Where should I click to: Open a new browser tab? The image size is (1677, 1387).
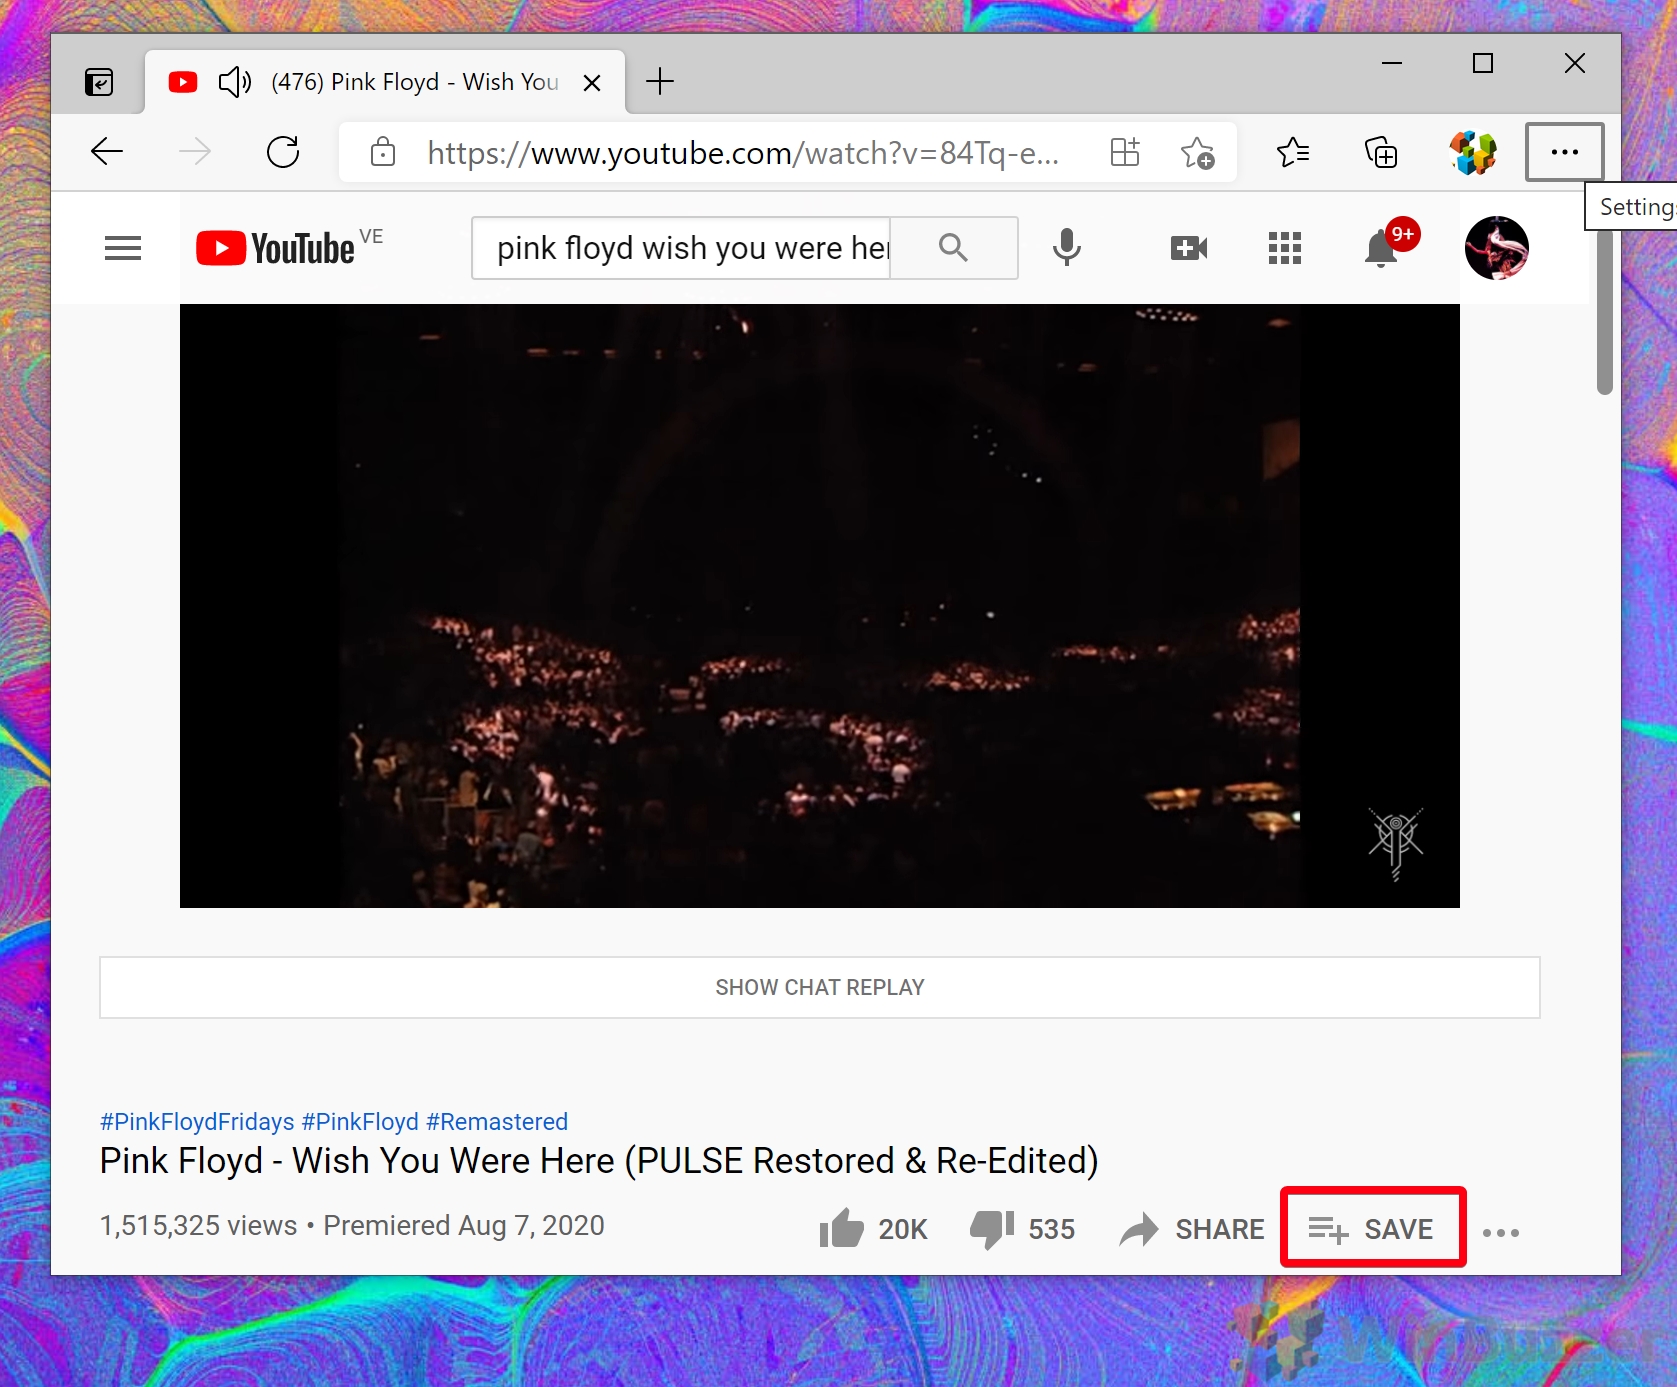tap(660, 82)
